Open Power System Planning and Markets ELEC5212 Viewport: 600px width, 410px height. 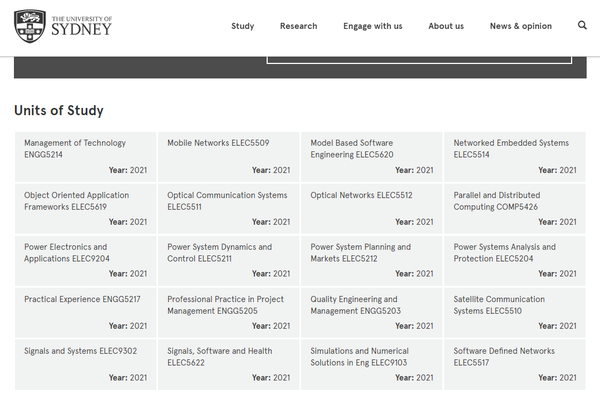[x=372, y=261]
